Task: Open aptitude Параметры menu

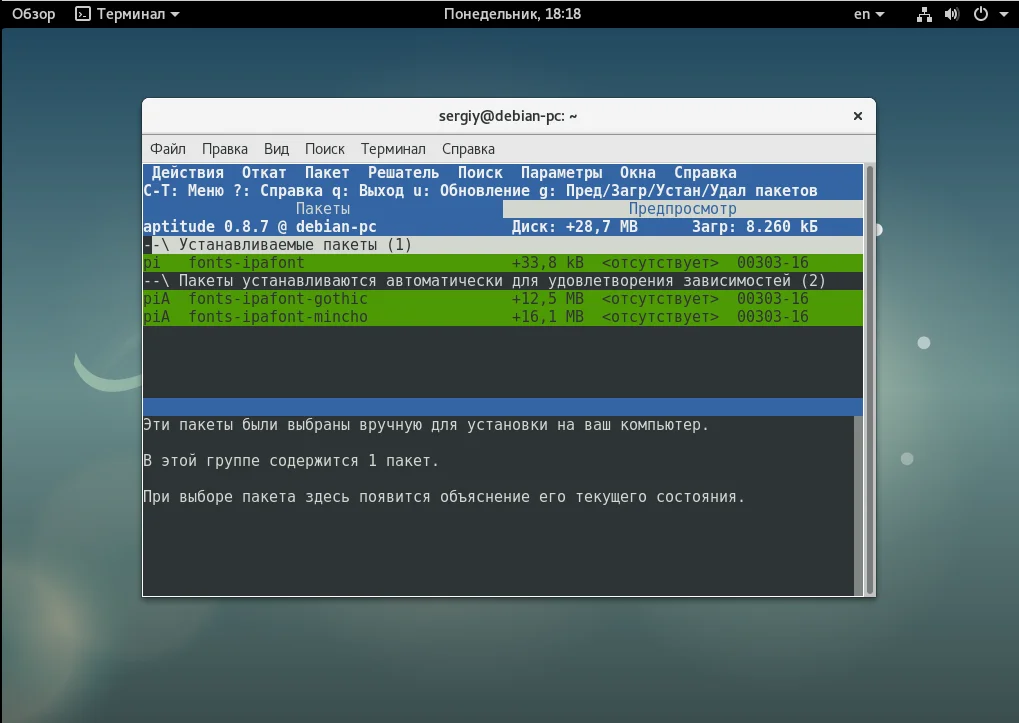Action: (561, 173)
